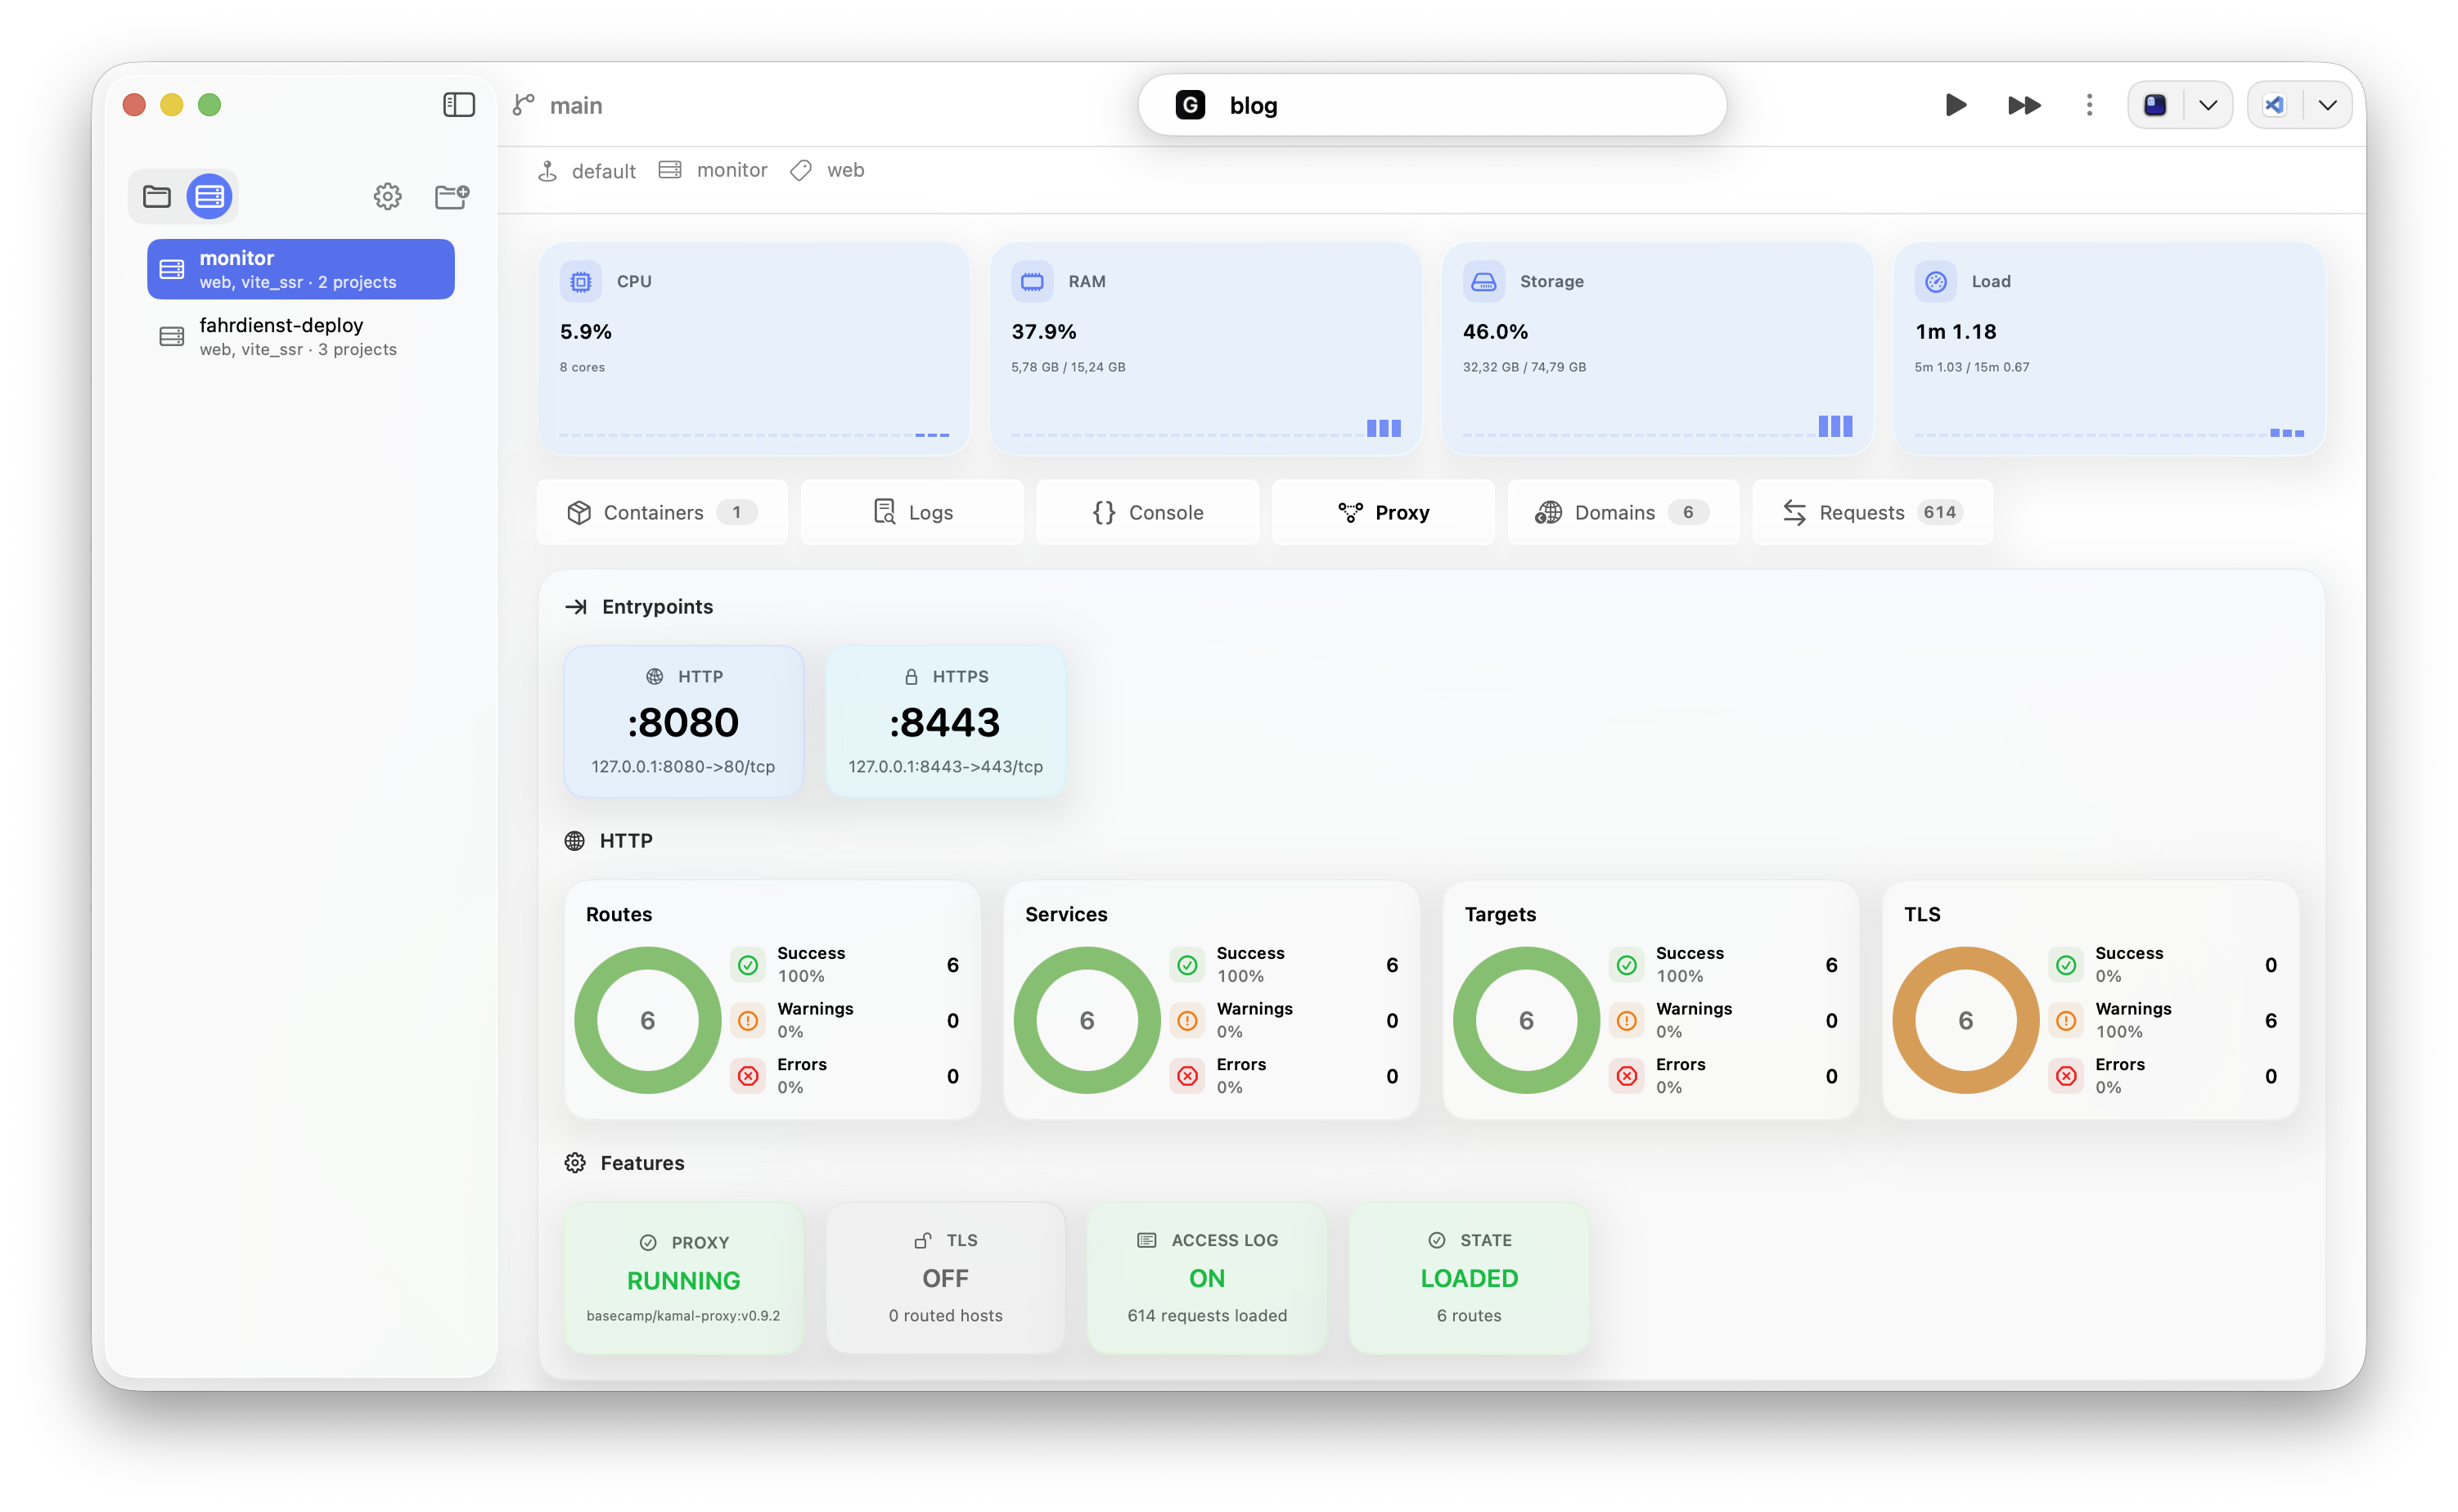Click the TLS Warnings icon
Screen dimensions: 2458x1512
coord(2066,1020)
